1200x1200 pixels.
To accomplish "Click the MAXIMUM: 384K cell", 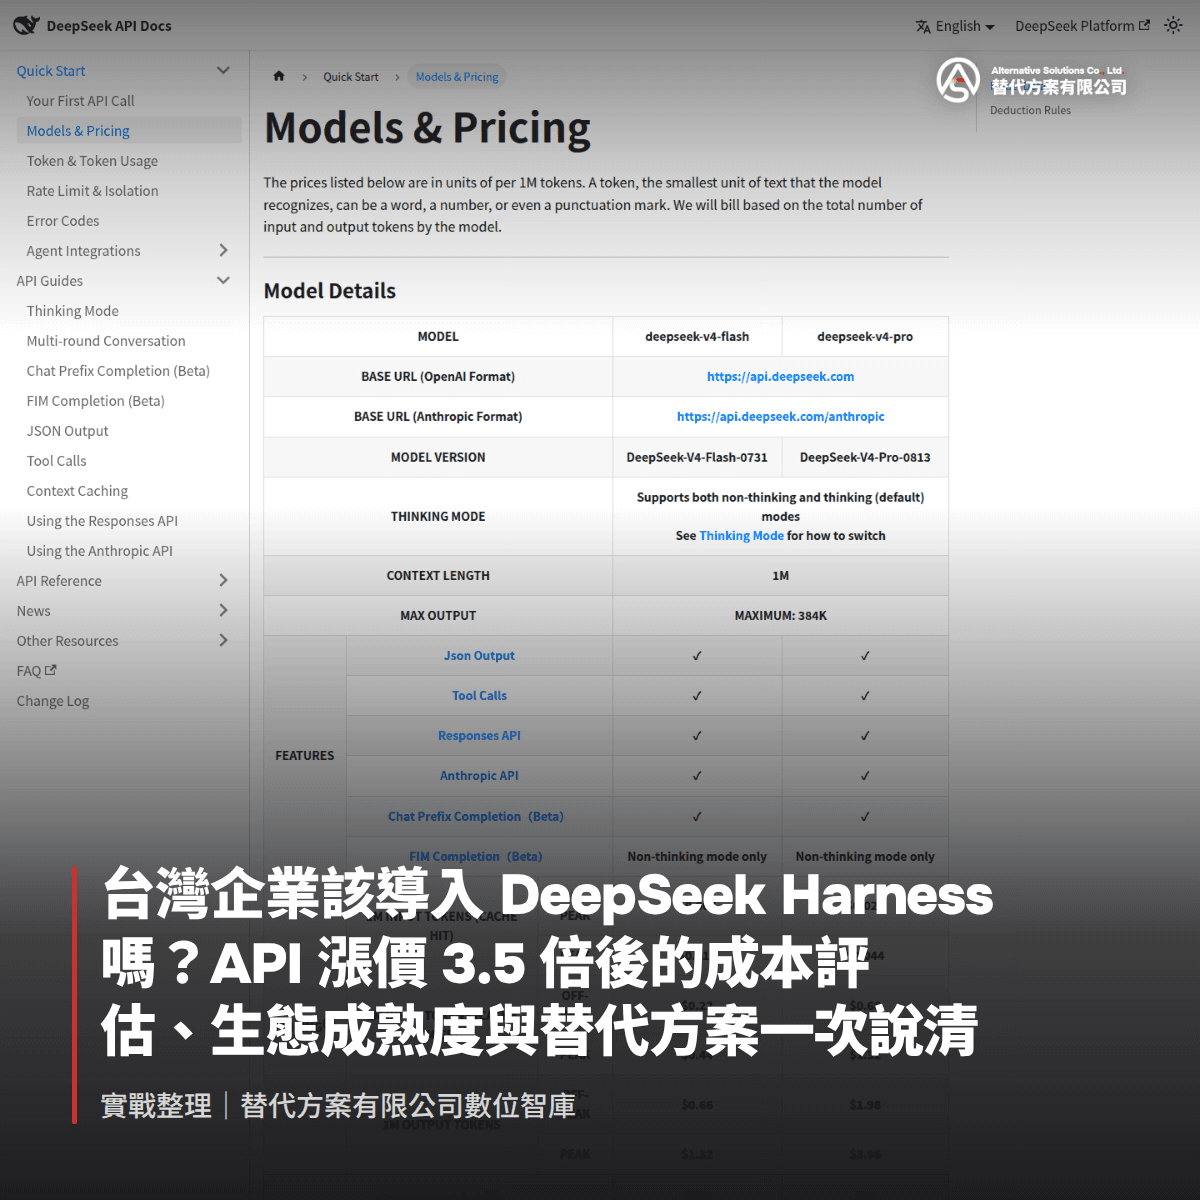I will tap(781, 616).
